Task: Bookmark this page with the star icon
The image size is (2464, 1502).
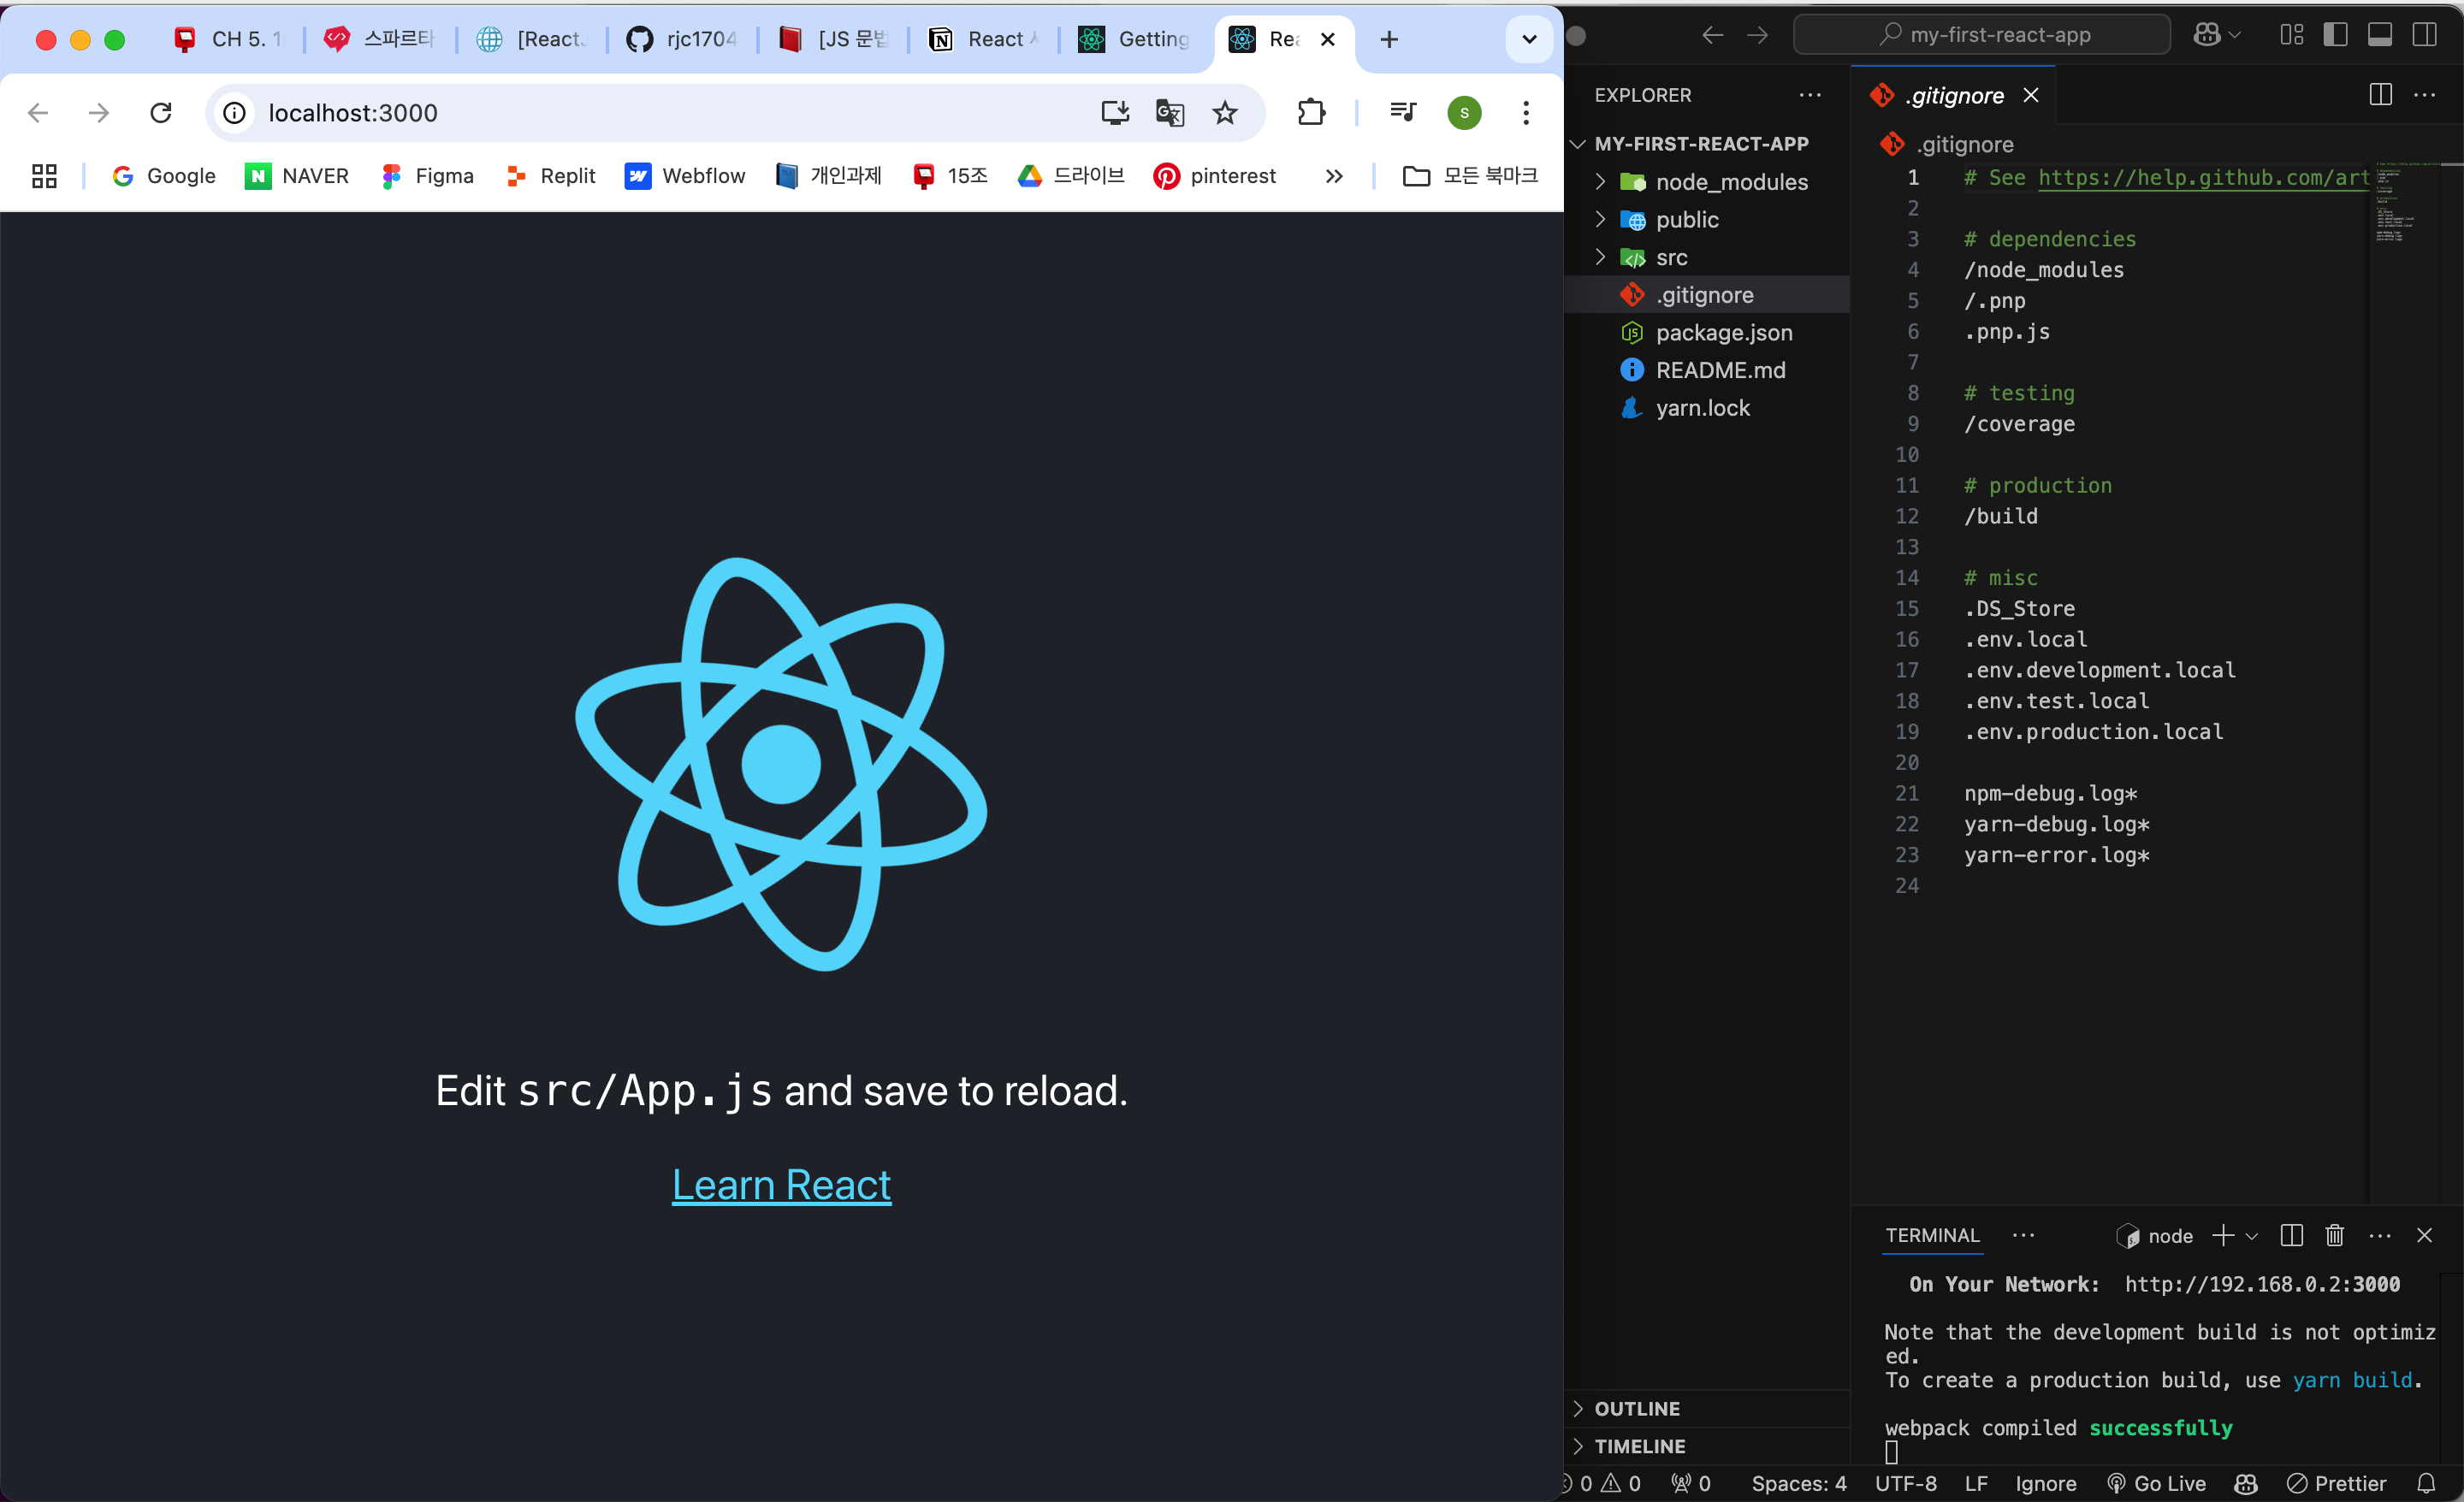Action: (1224, 112)
